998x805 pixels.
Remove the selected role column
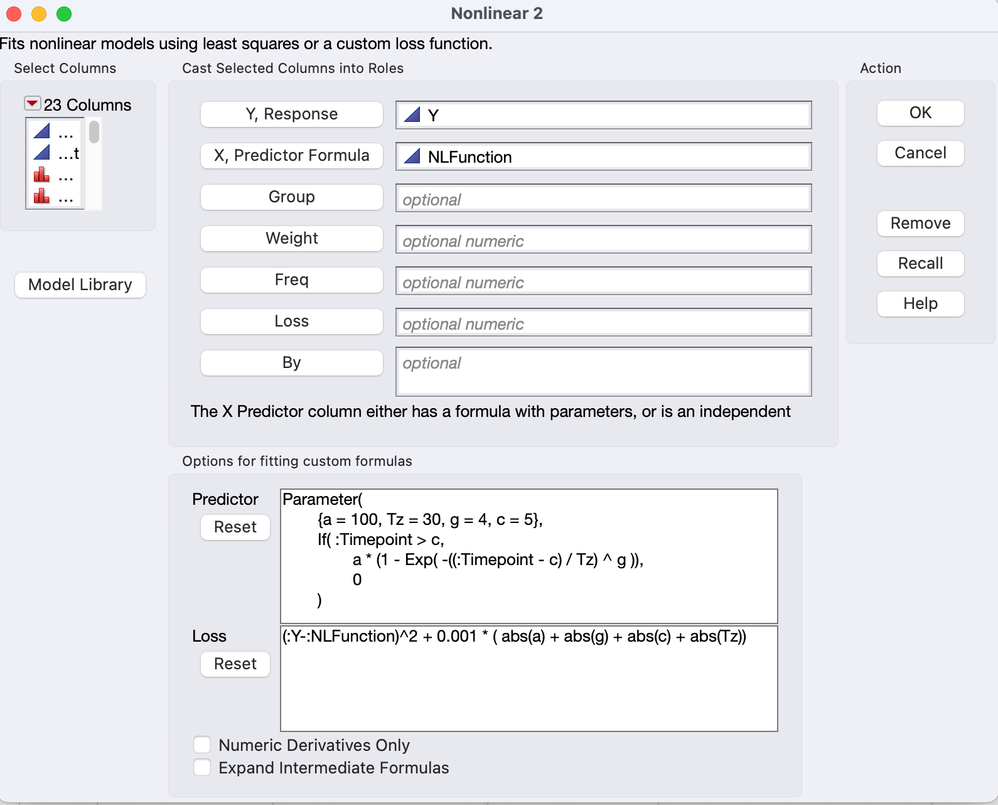click(920, 223)
